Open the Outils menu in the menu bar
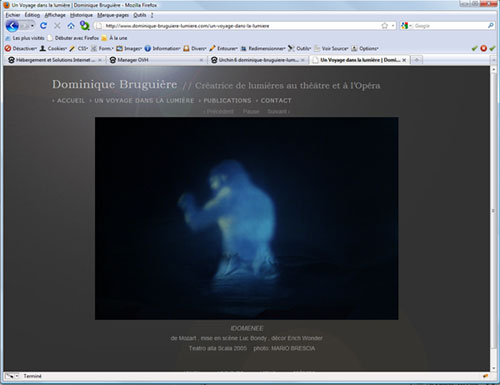Screen dimensions: 500x385 tap(140, 15)
